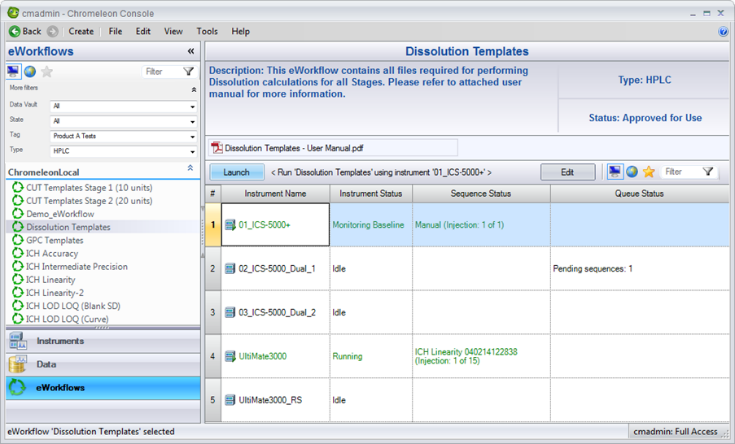Click the UltiMate3000 running instrument icon

230,355
